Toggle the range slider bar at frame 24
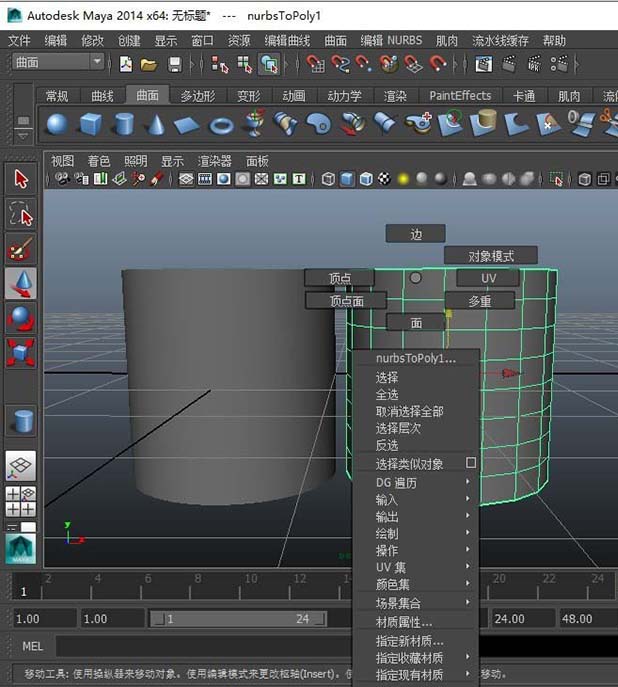This screenshot has width=618, height=687. coord(303,619)
